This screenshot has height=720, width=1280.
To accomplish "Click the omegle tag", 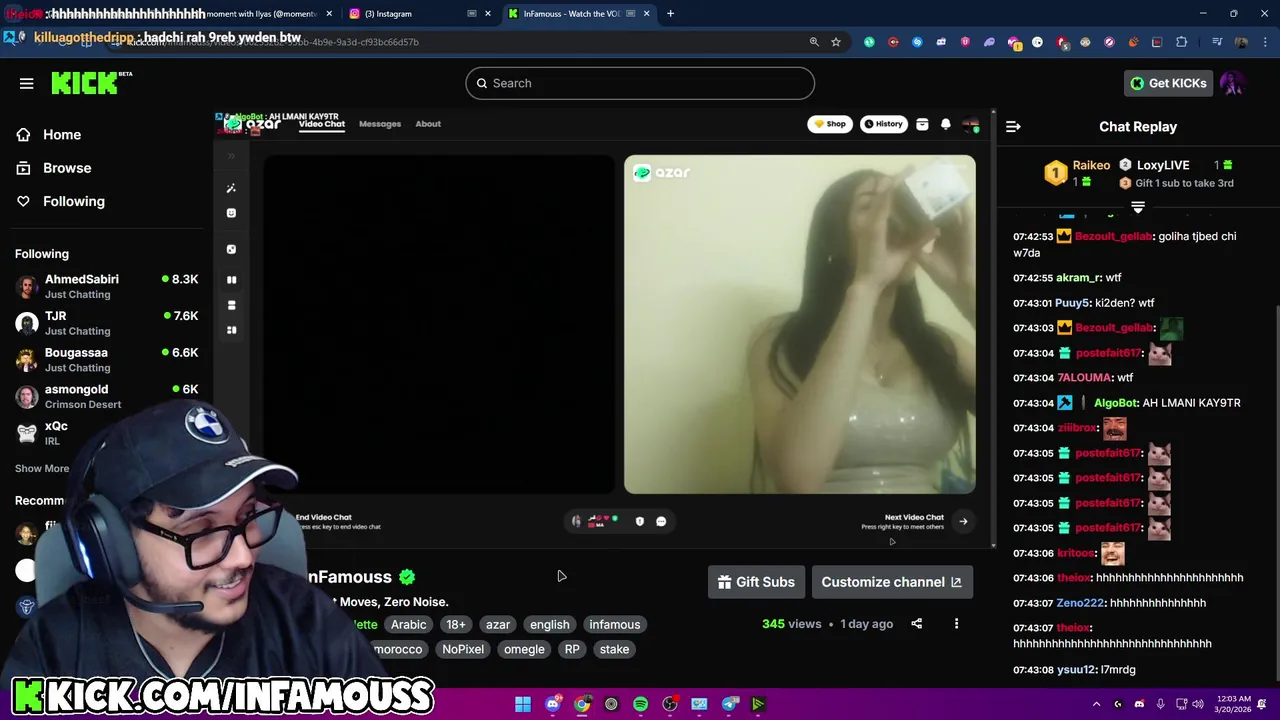I will pos(524,649).
